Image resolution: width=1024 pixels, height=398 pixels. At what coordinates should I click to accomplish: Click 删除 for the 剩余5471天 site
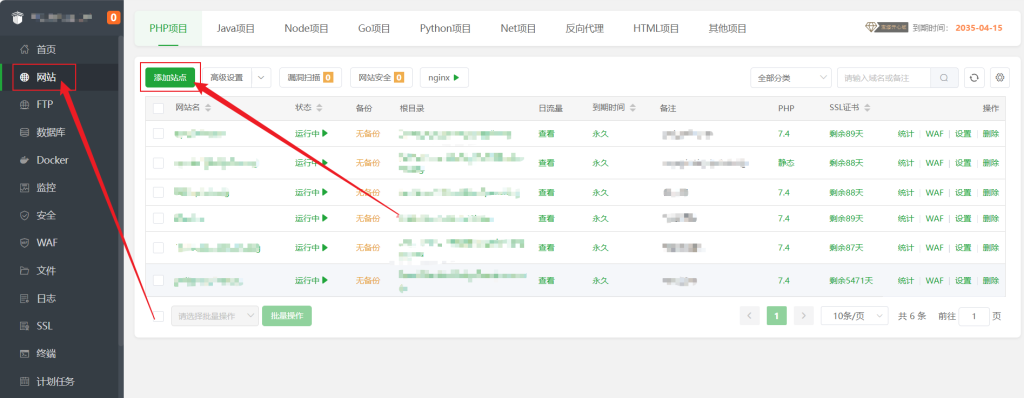pos(991,280)
